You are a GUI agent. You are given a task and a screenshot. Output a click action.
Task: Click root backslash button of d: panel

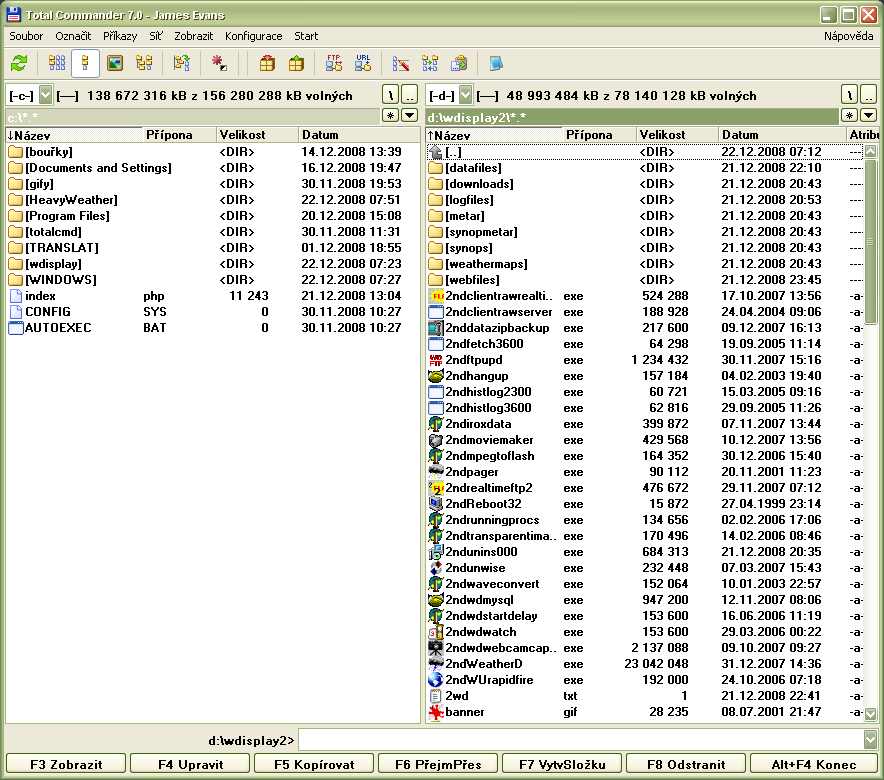tap(849, 95)
